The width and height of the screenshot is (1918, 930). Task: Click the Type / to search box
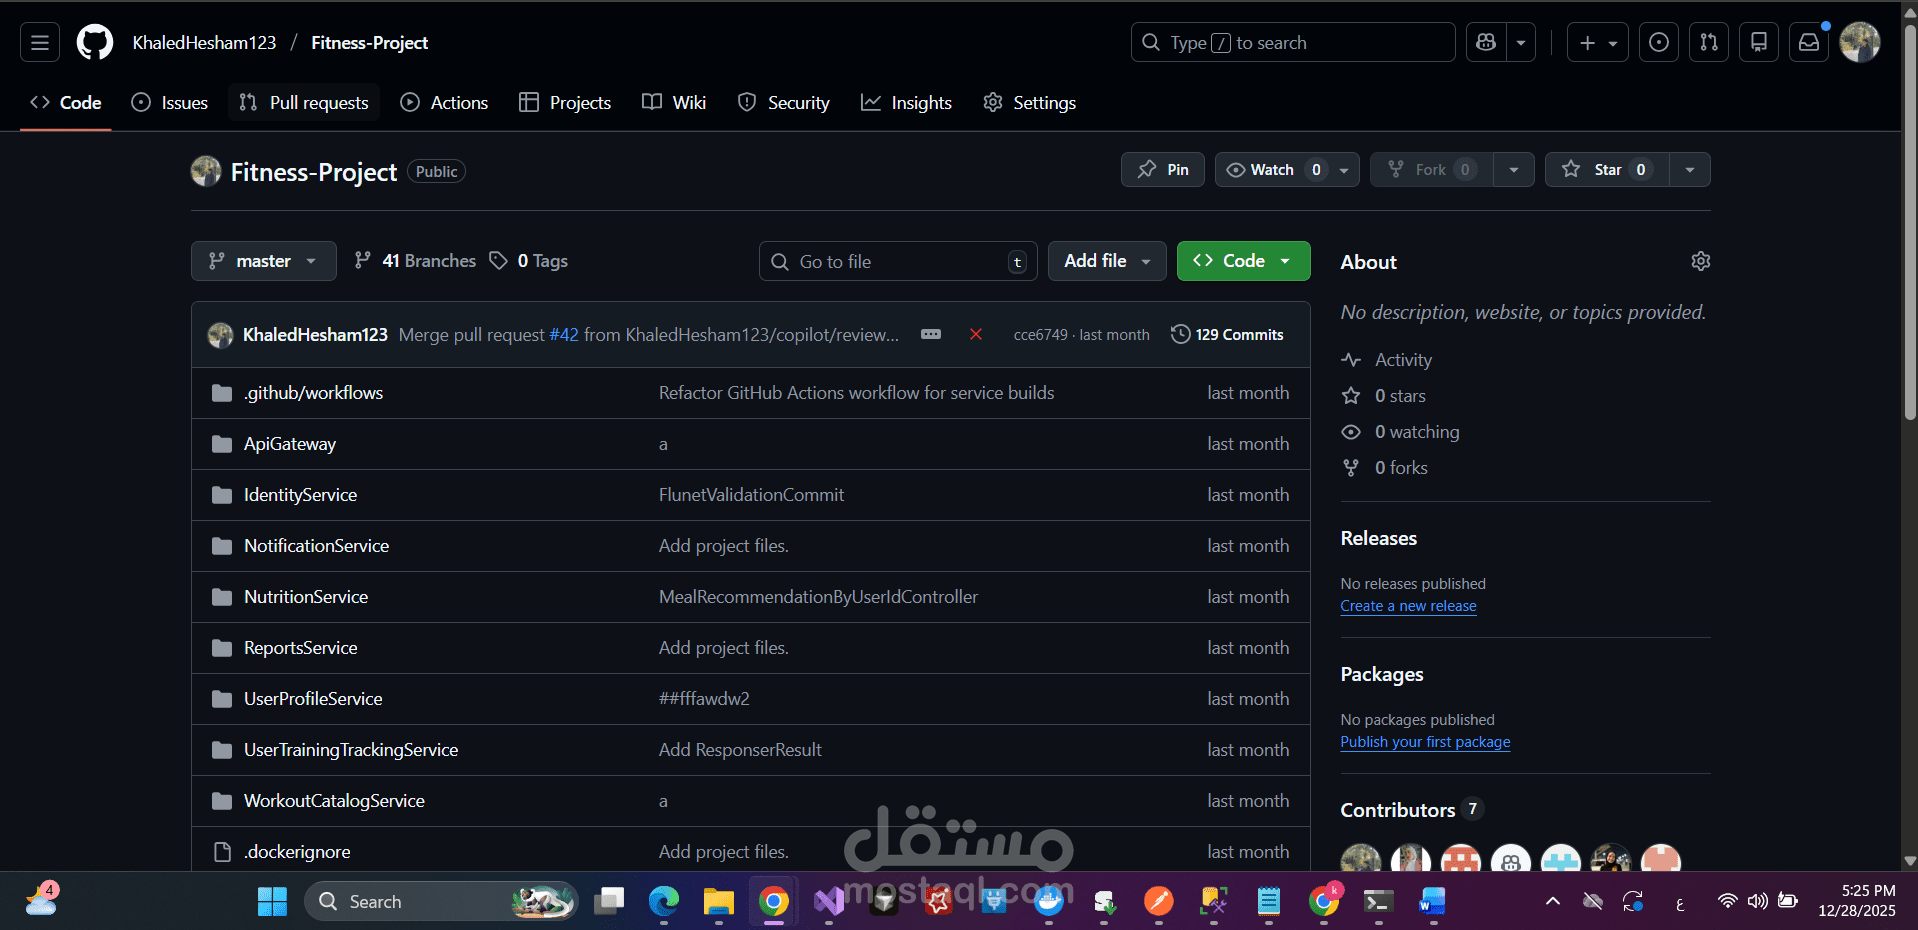[1293, 42]
